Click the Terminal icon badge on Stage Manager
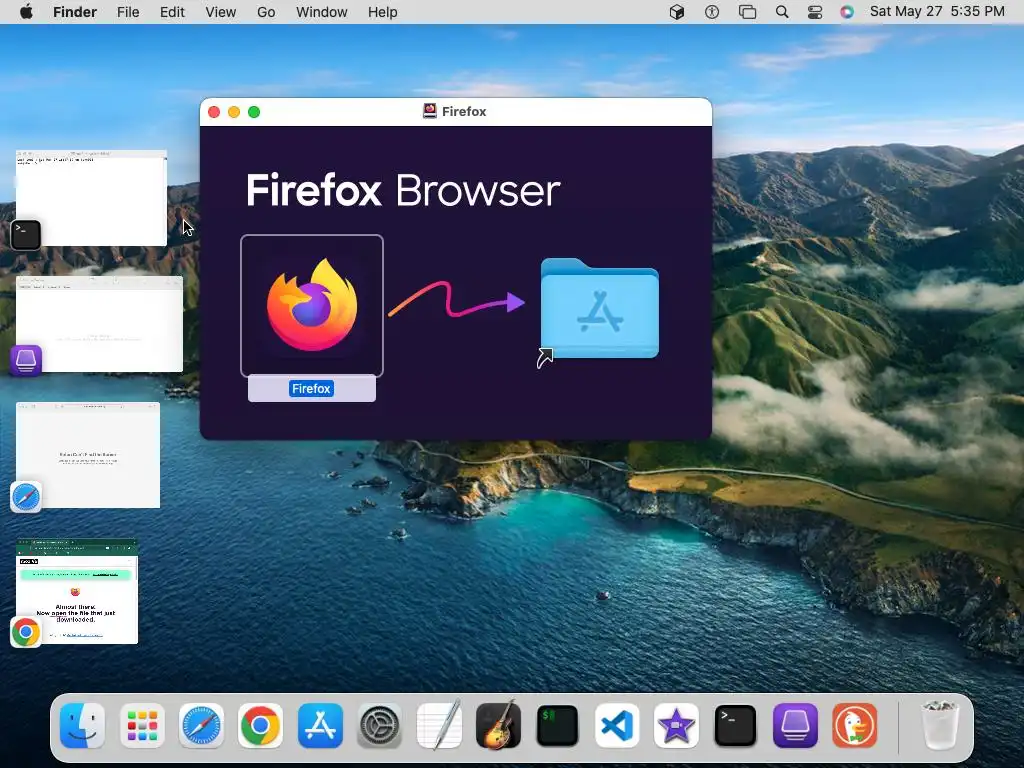 pyautogui.click(x=26, y=234)
